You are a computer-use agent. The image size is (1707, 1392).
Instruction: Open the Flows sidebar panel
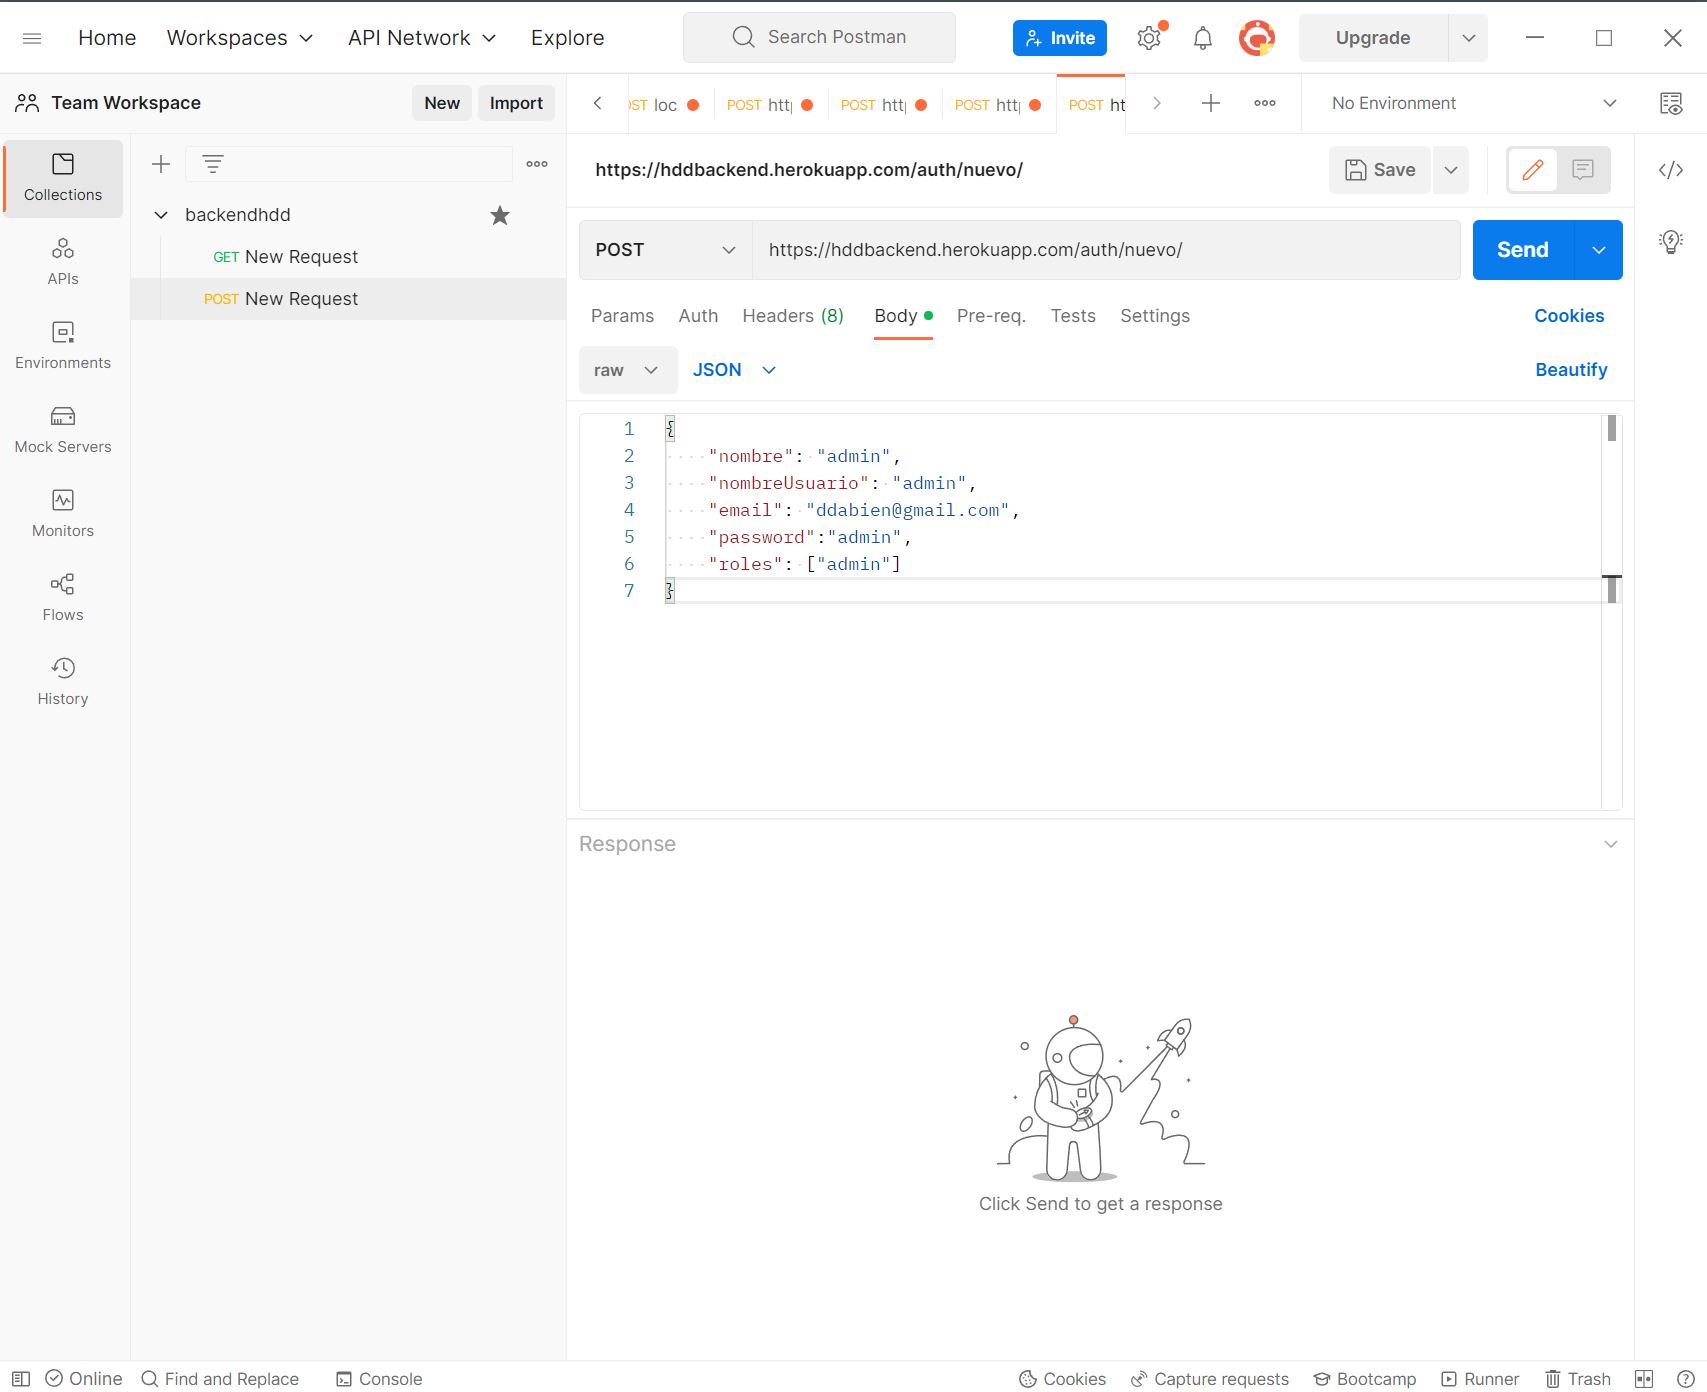(63, 598)
